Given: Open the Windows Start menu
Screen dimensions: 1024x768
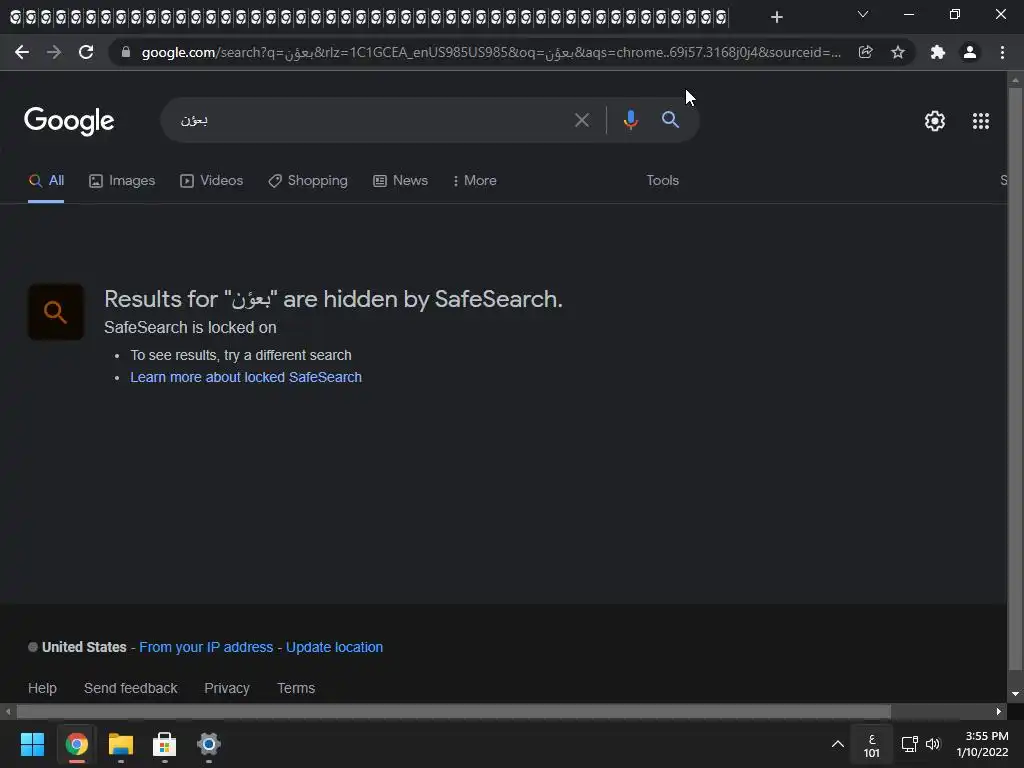Looking at the screenshot, I should tap(32, 744).
